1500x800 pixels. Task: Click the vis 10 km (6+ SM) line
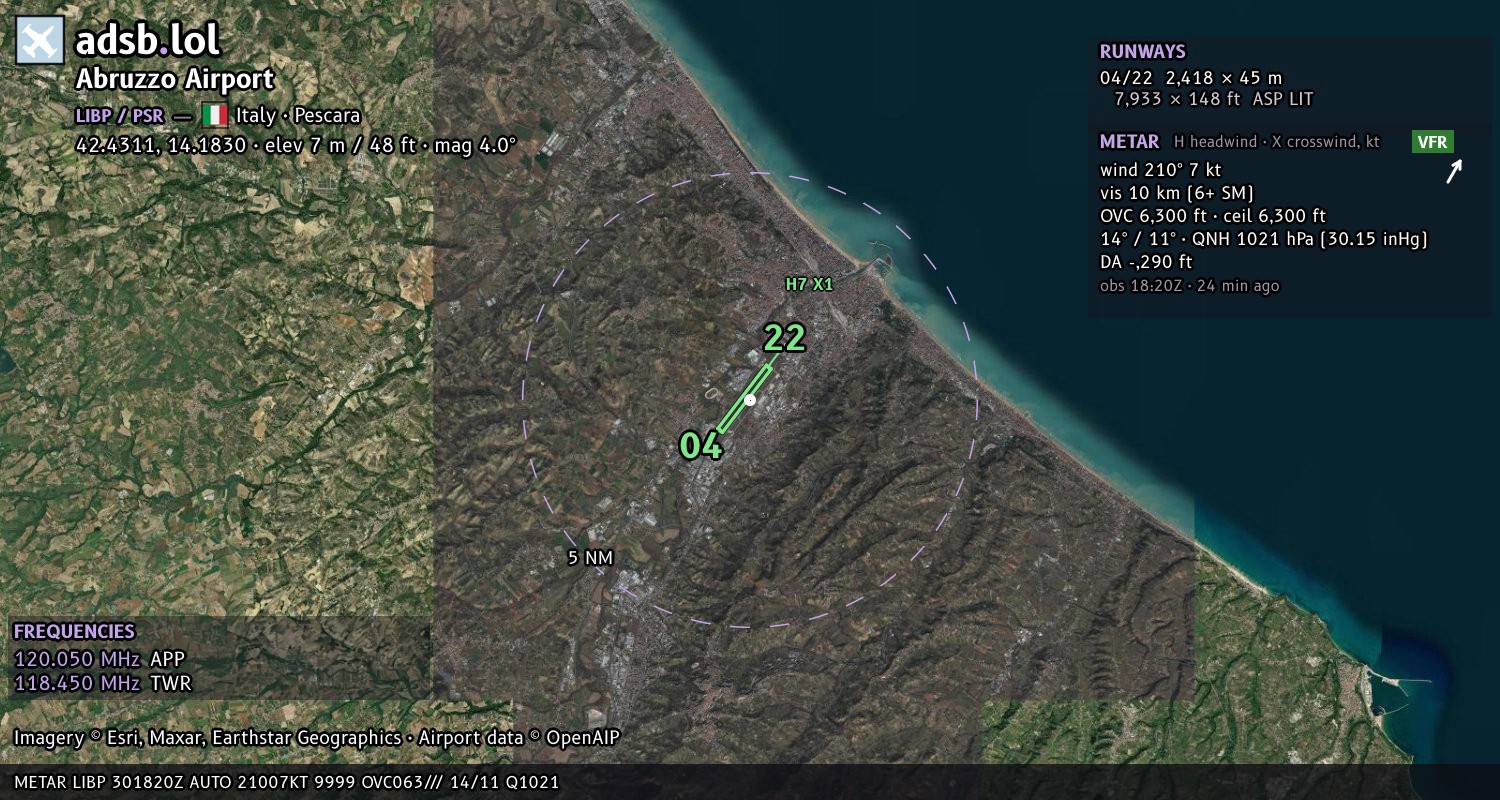[1177, 193]
